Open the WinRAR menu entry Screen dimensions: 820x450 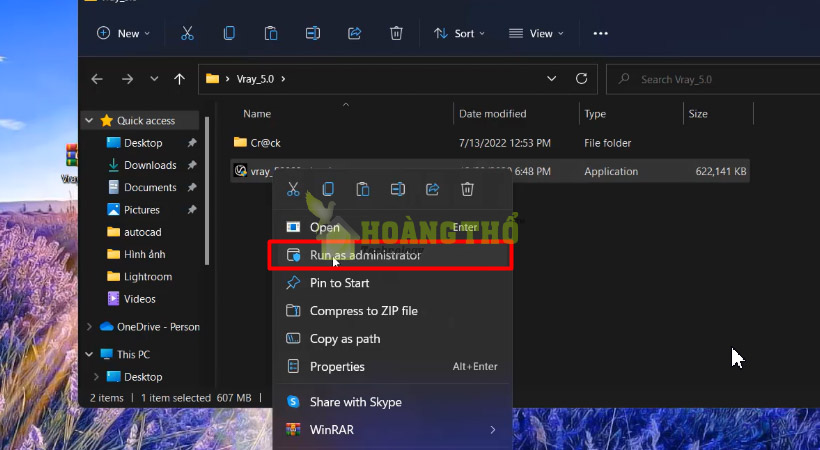(x=391, y=430)
